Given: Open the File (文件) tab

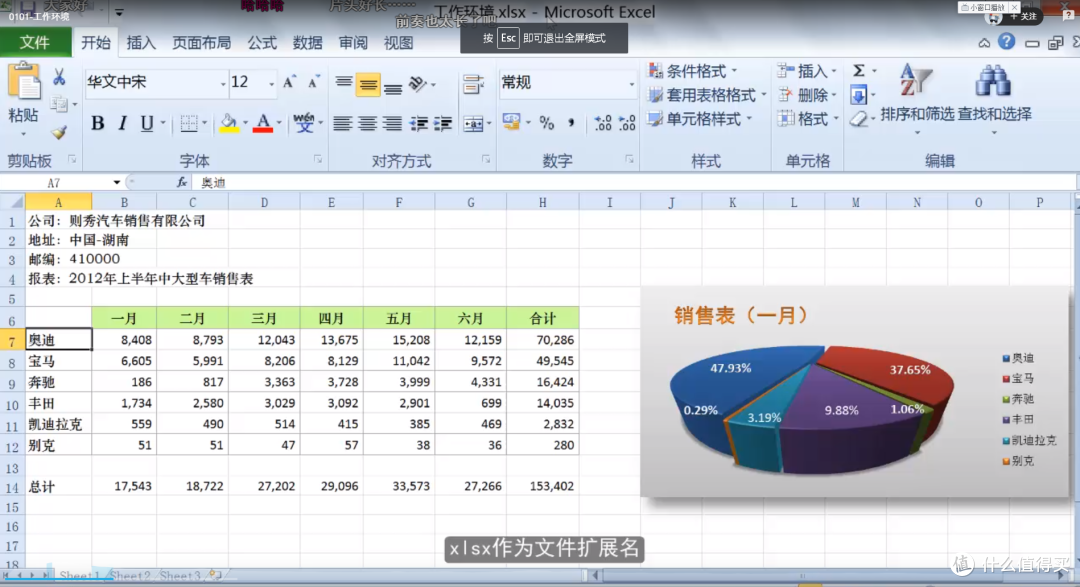Looking at the screenshot, I should coord(35,43).
